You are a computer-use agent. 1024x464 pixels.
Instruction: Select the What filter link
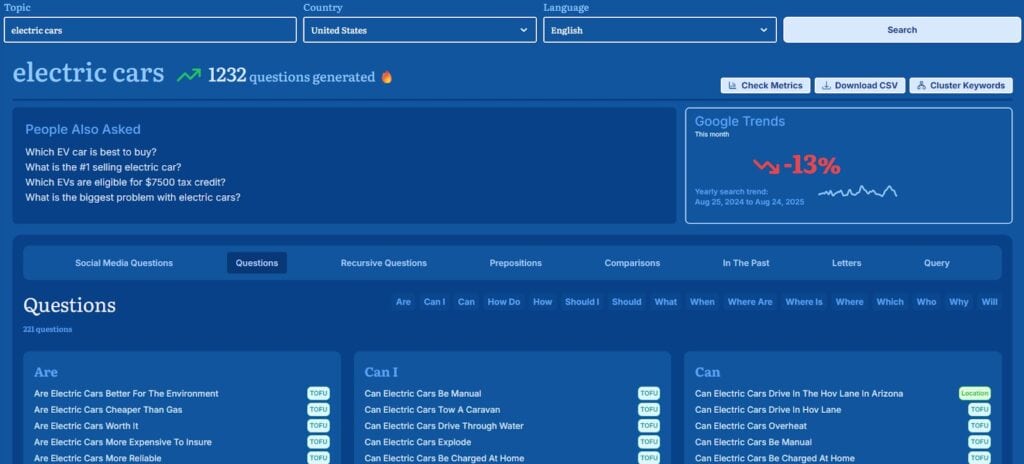[665, 302]
